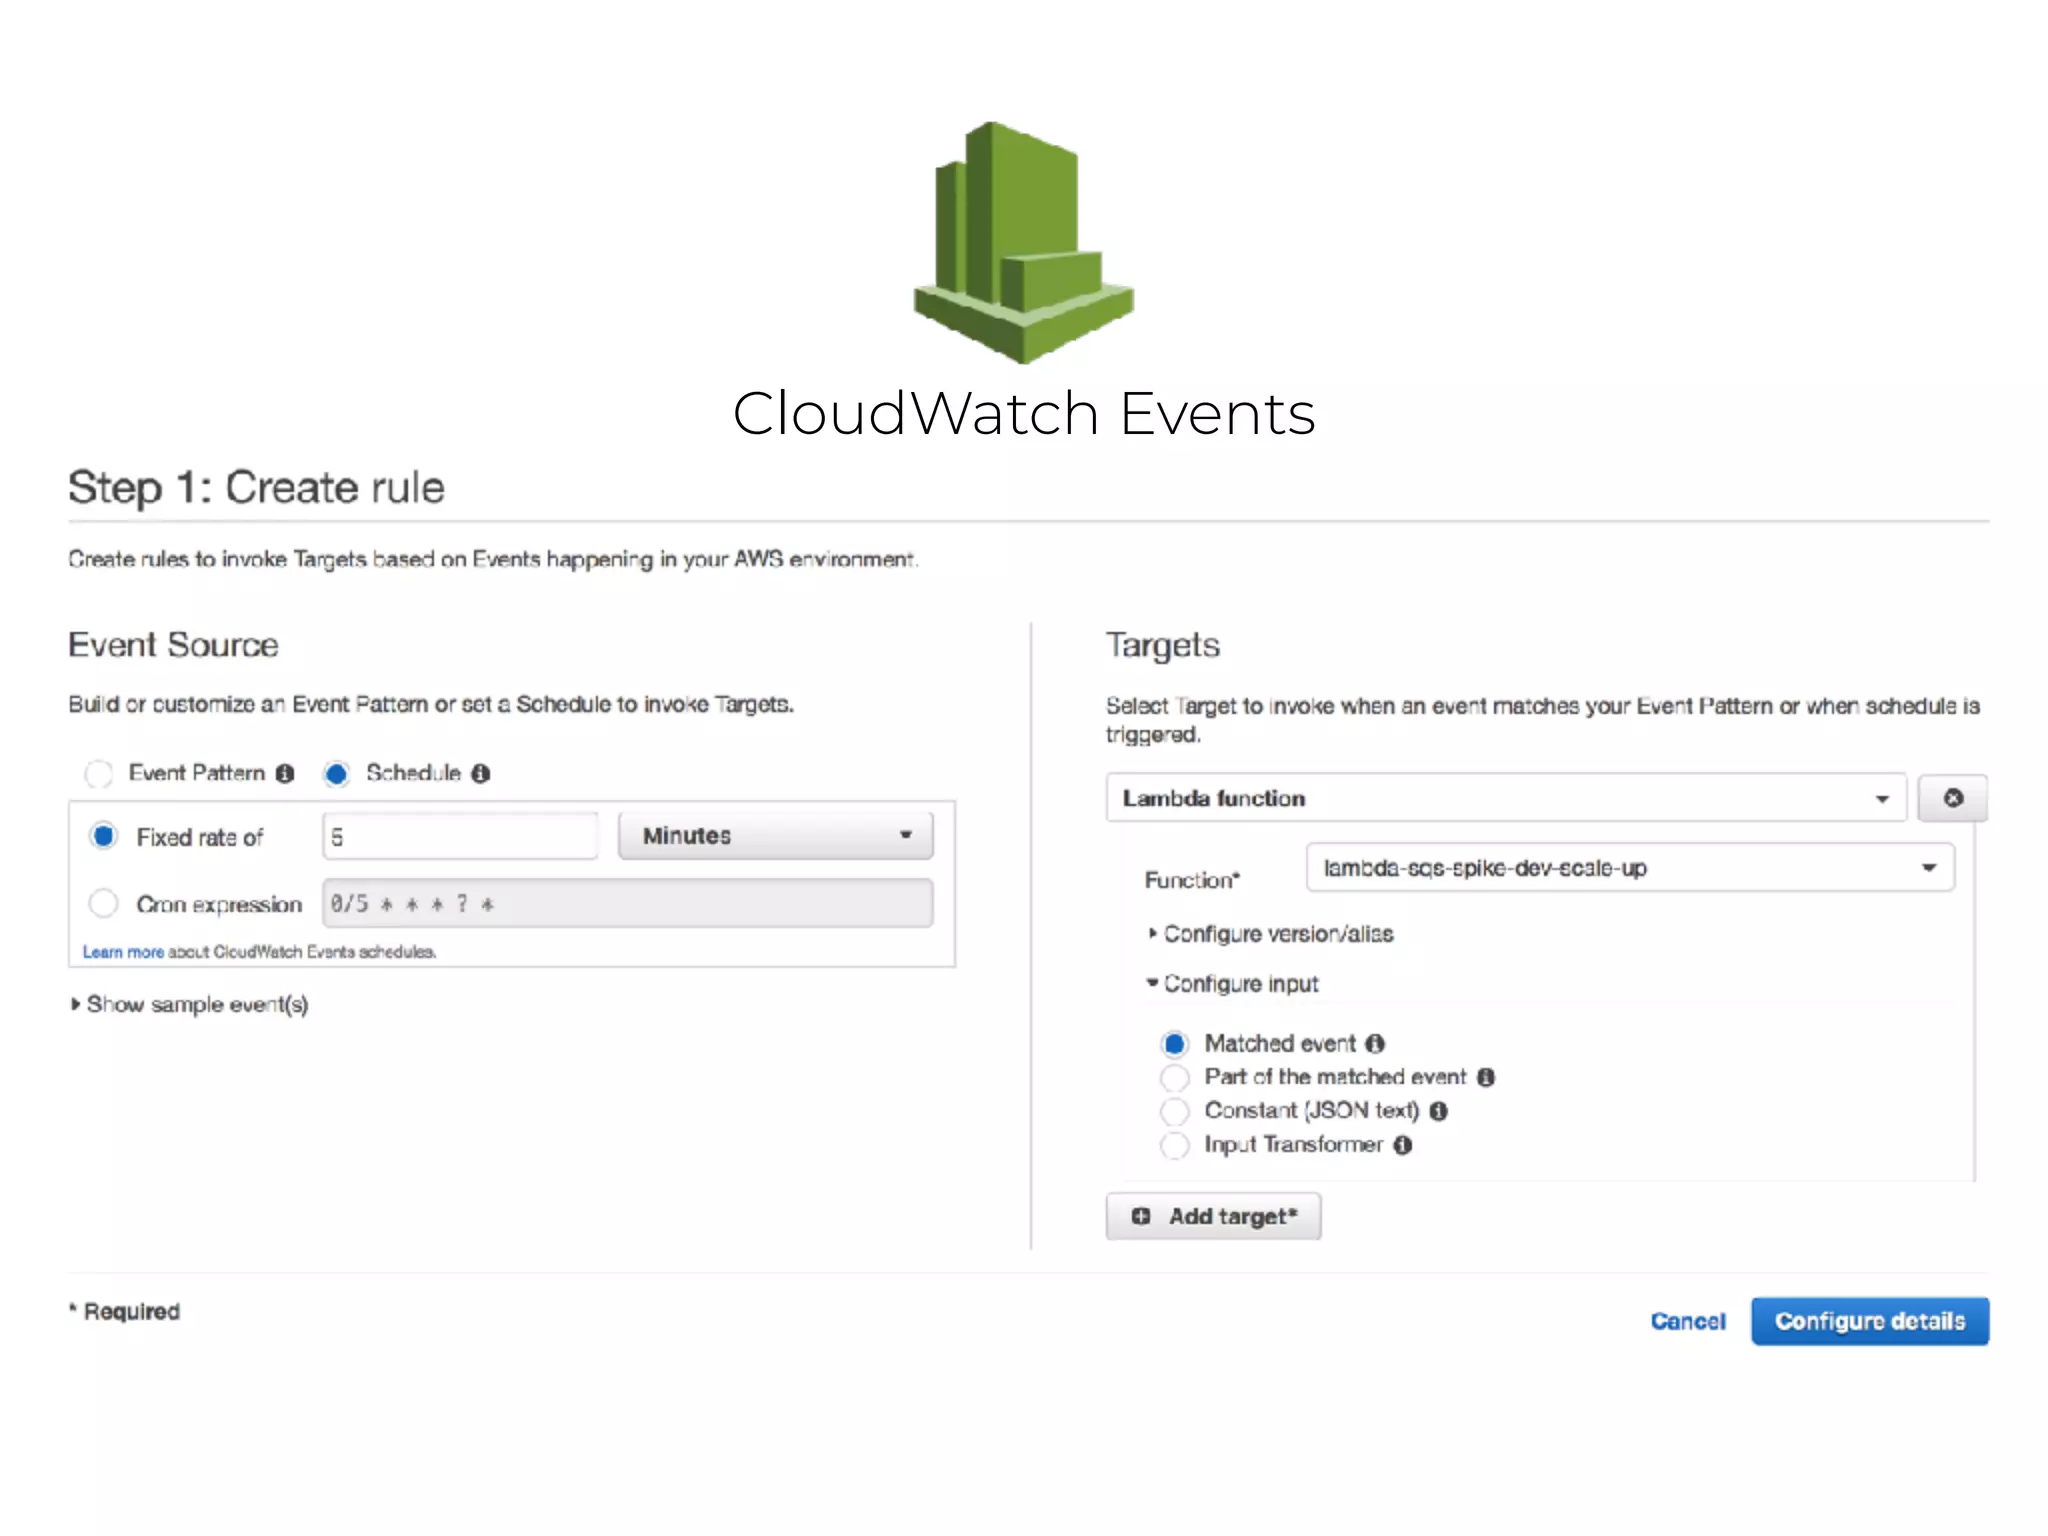Click the Cancel link
The height and width of the screenshot is (1536, 2048).
1688,1321
